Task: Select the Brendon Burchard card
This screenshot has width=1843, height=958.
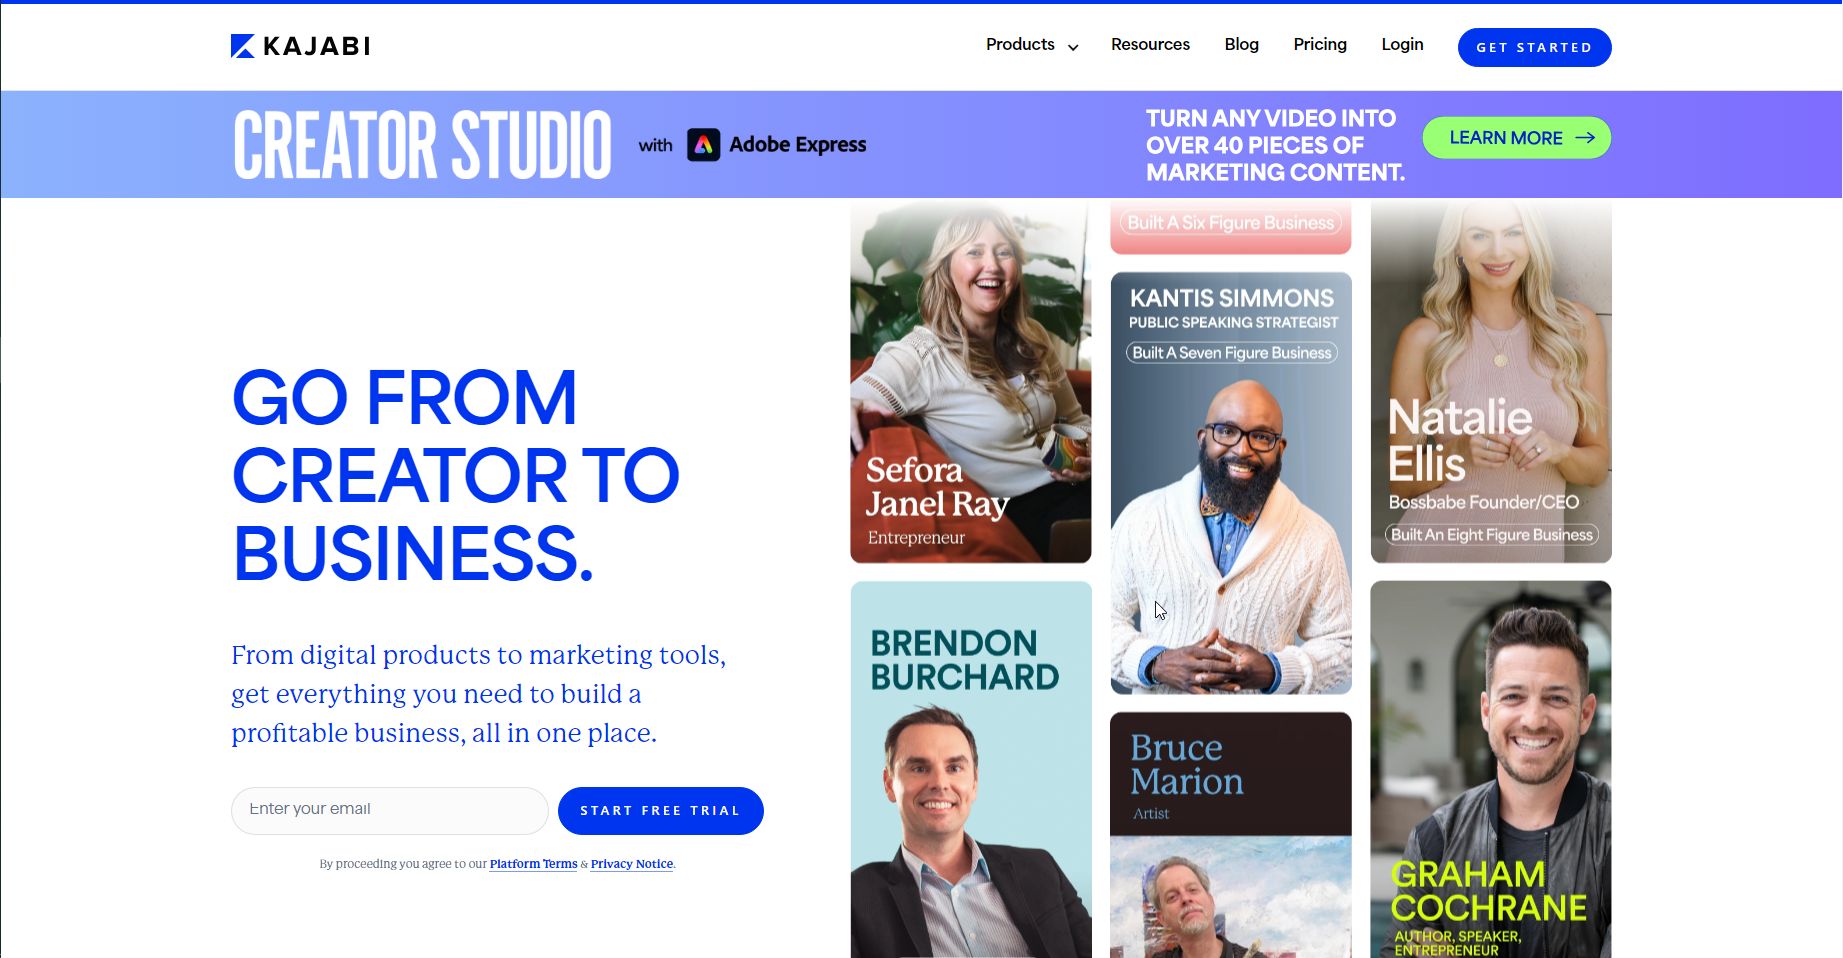Action: (970, 770)
